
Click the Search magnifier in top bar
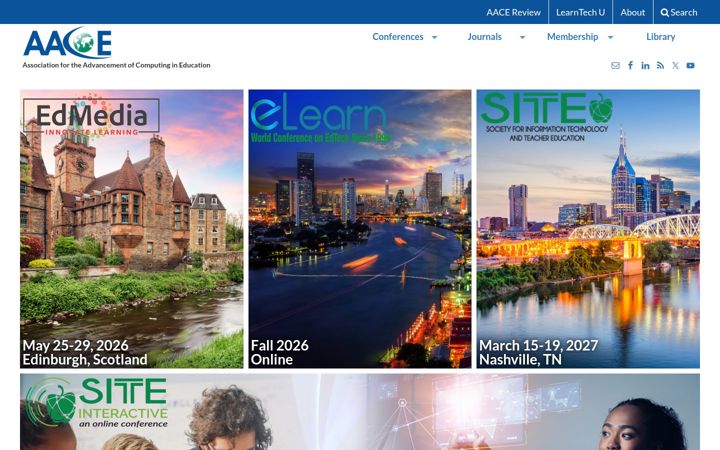[x=664, y=12]
